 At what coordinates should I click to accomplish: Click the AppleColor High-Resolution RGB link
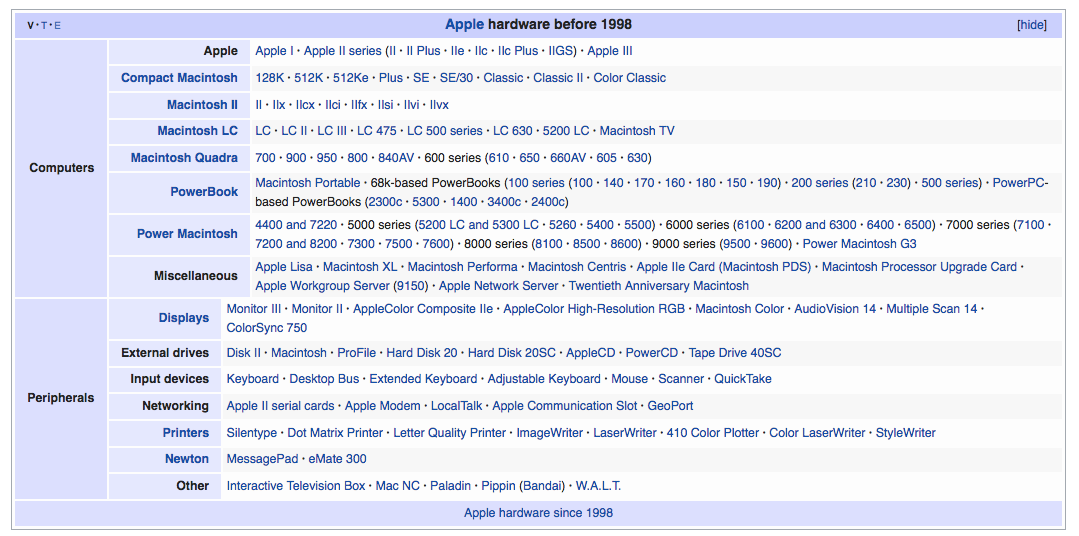[x=594, y=309]
